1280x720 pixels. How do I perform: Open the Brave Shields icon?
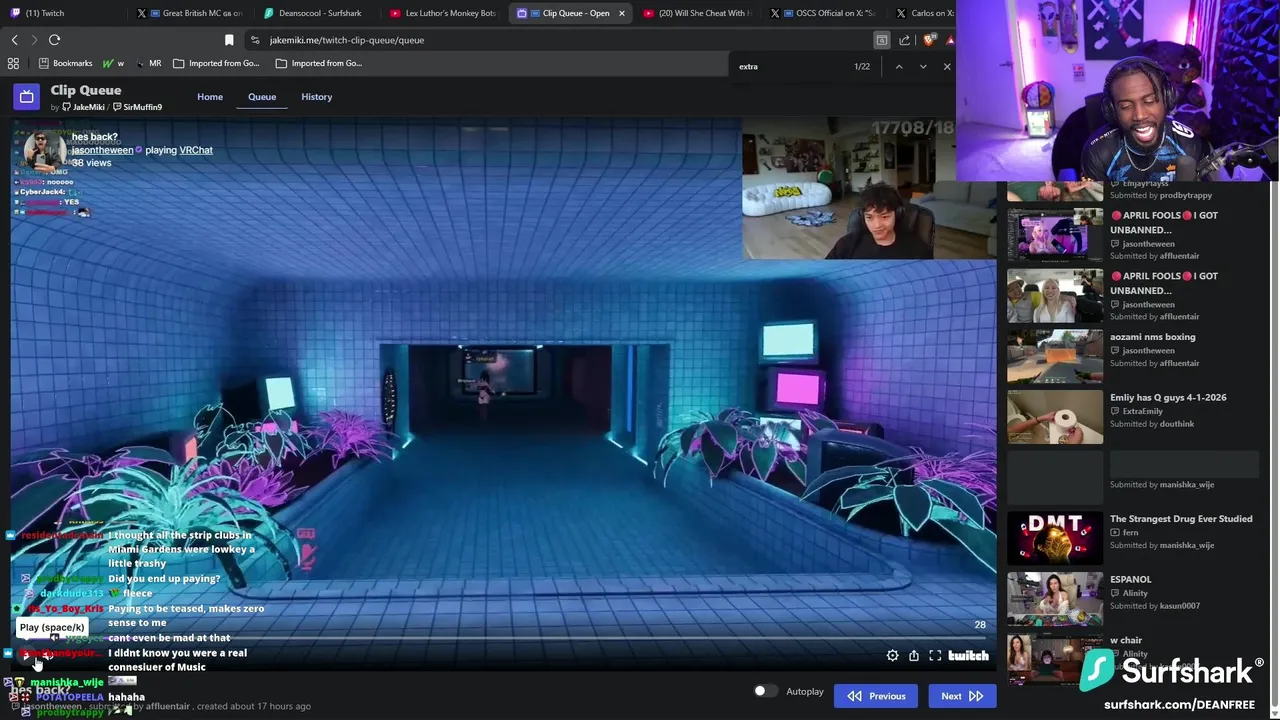click(929, 40)
